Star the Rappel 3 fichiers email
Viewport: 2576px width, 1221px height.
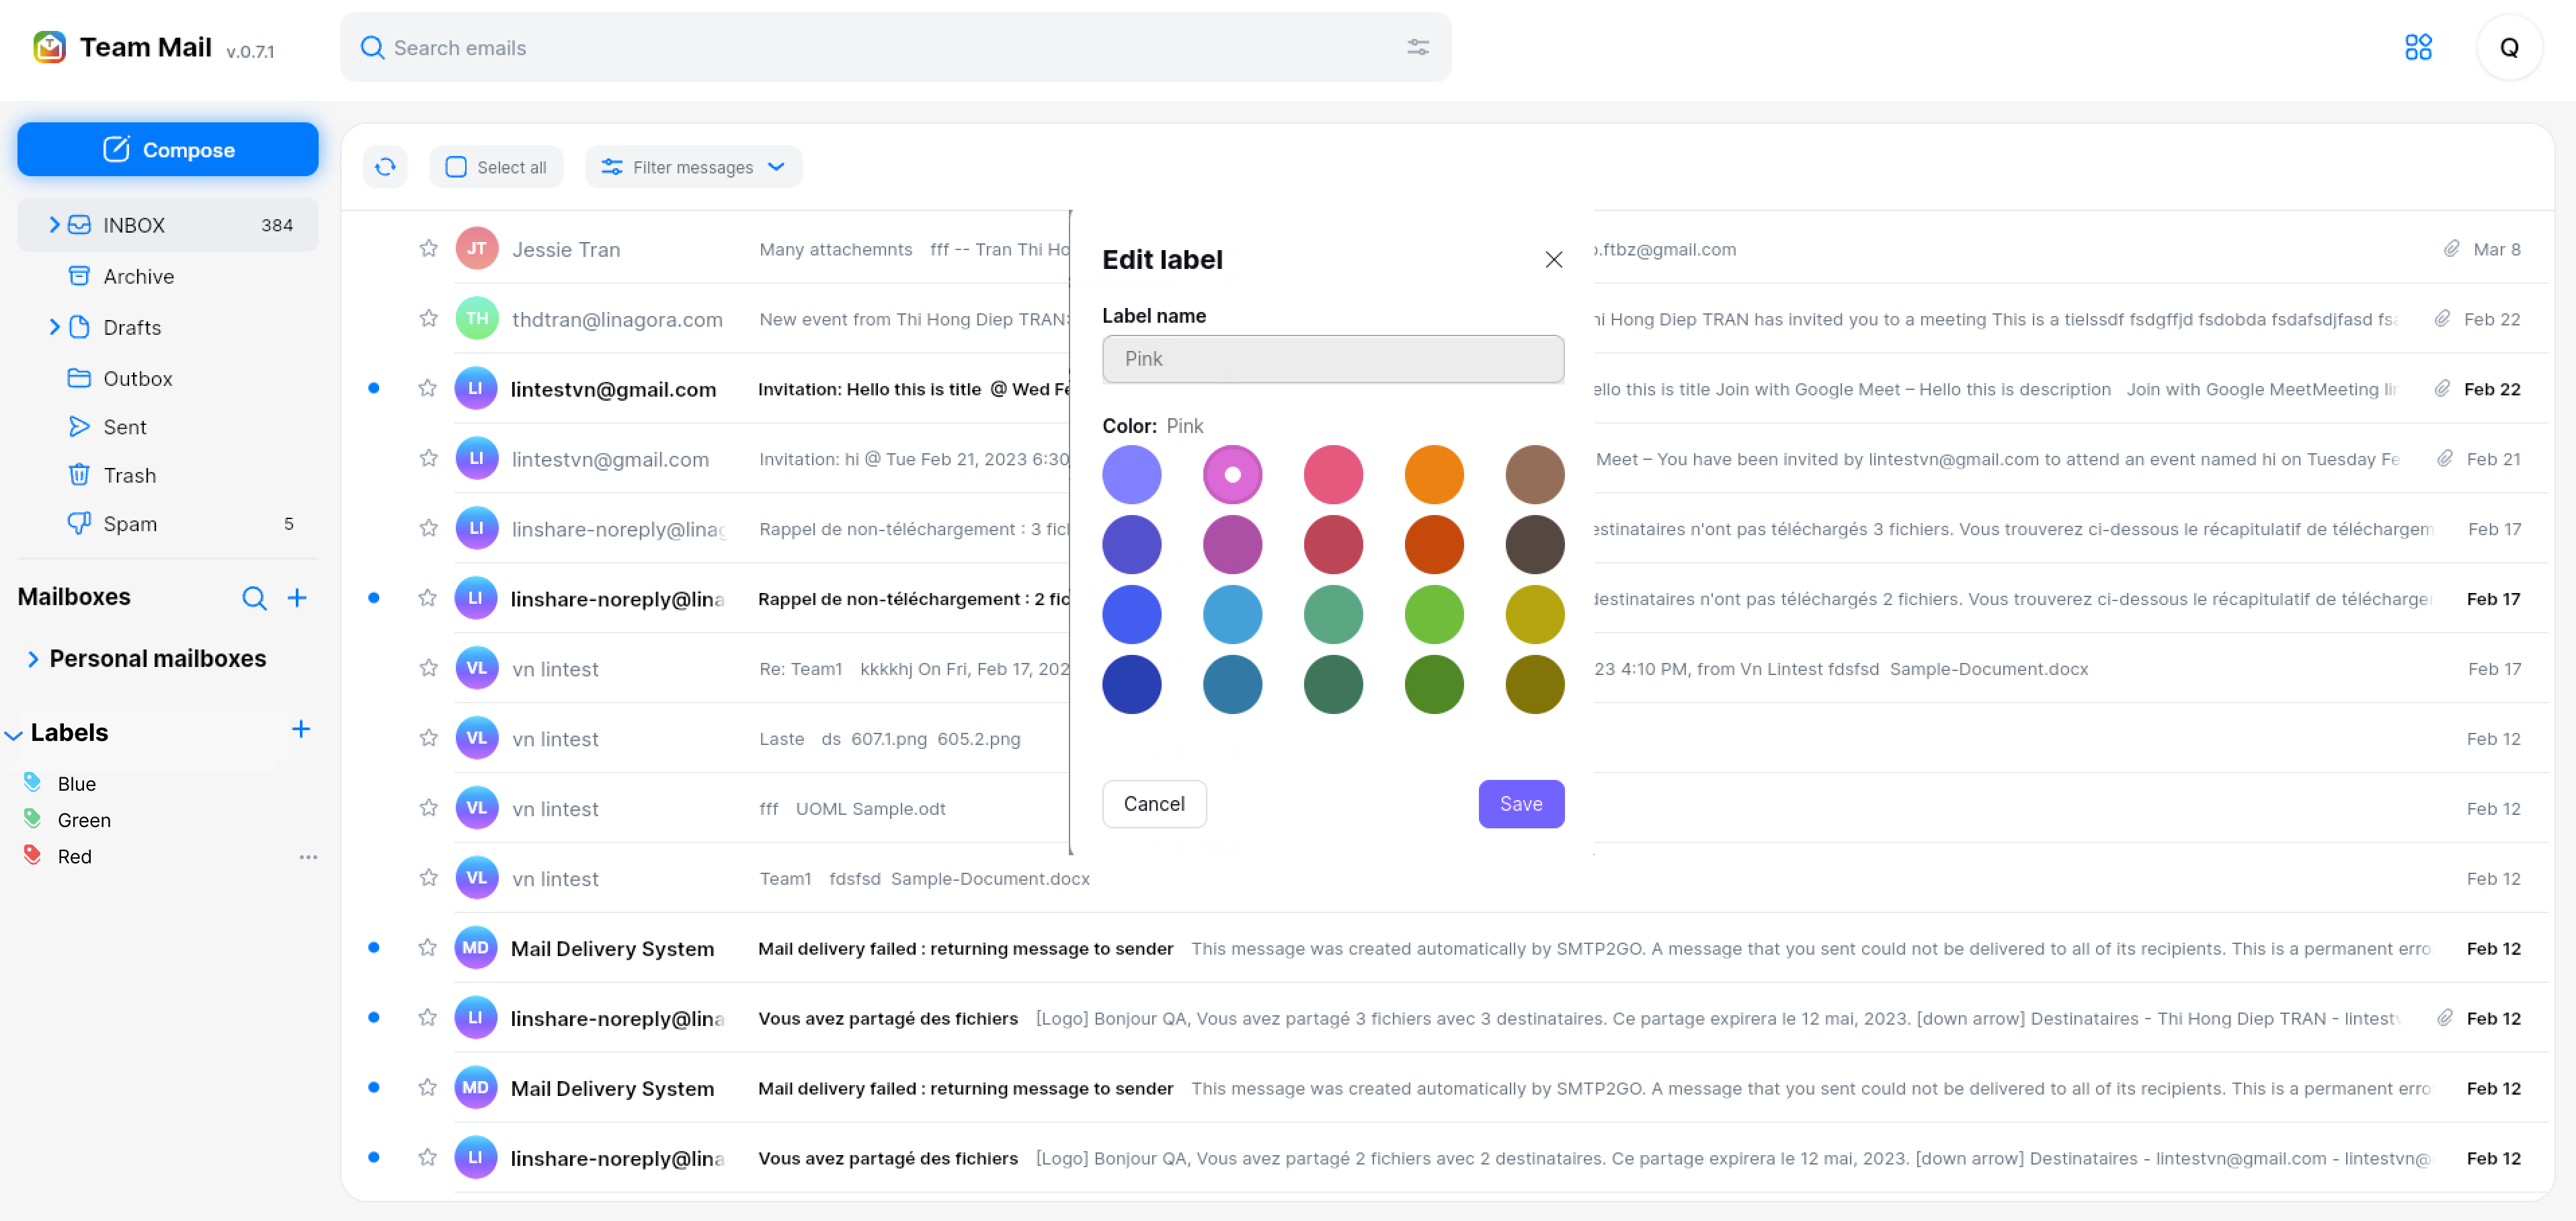tap(428, 528)
